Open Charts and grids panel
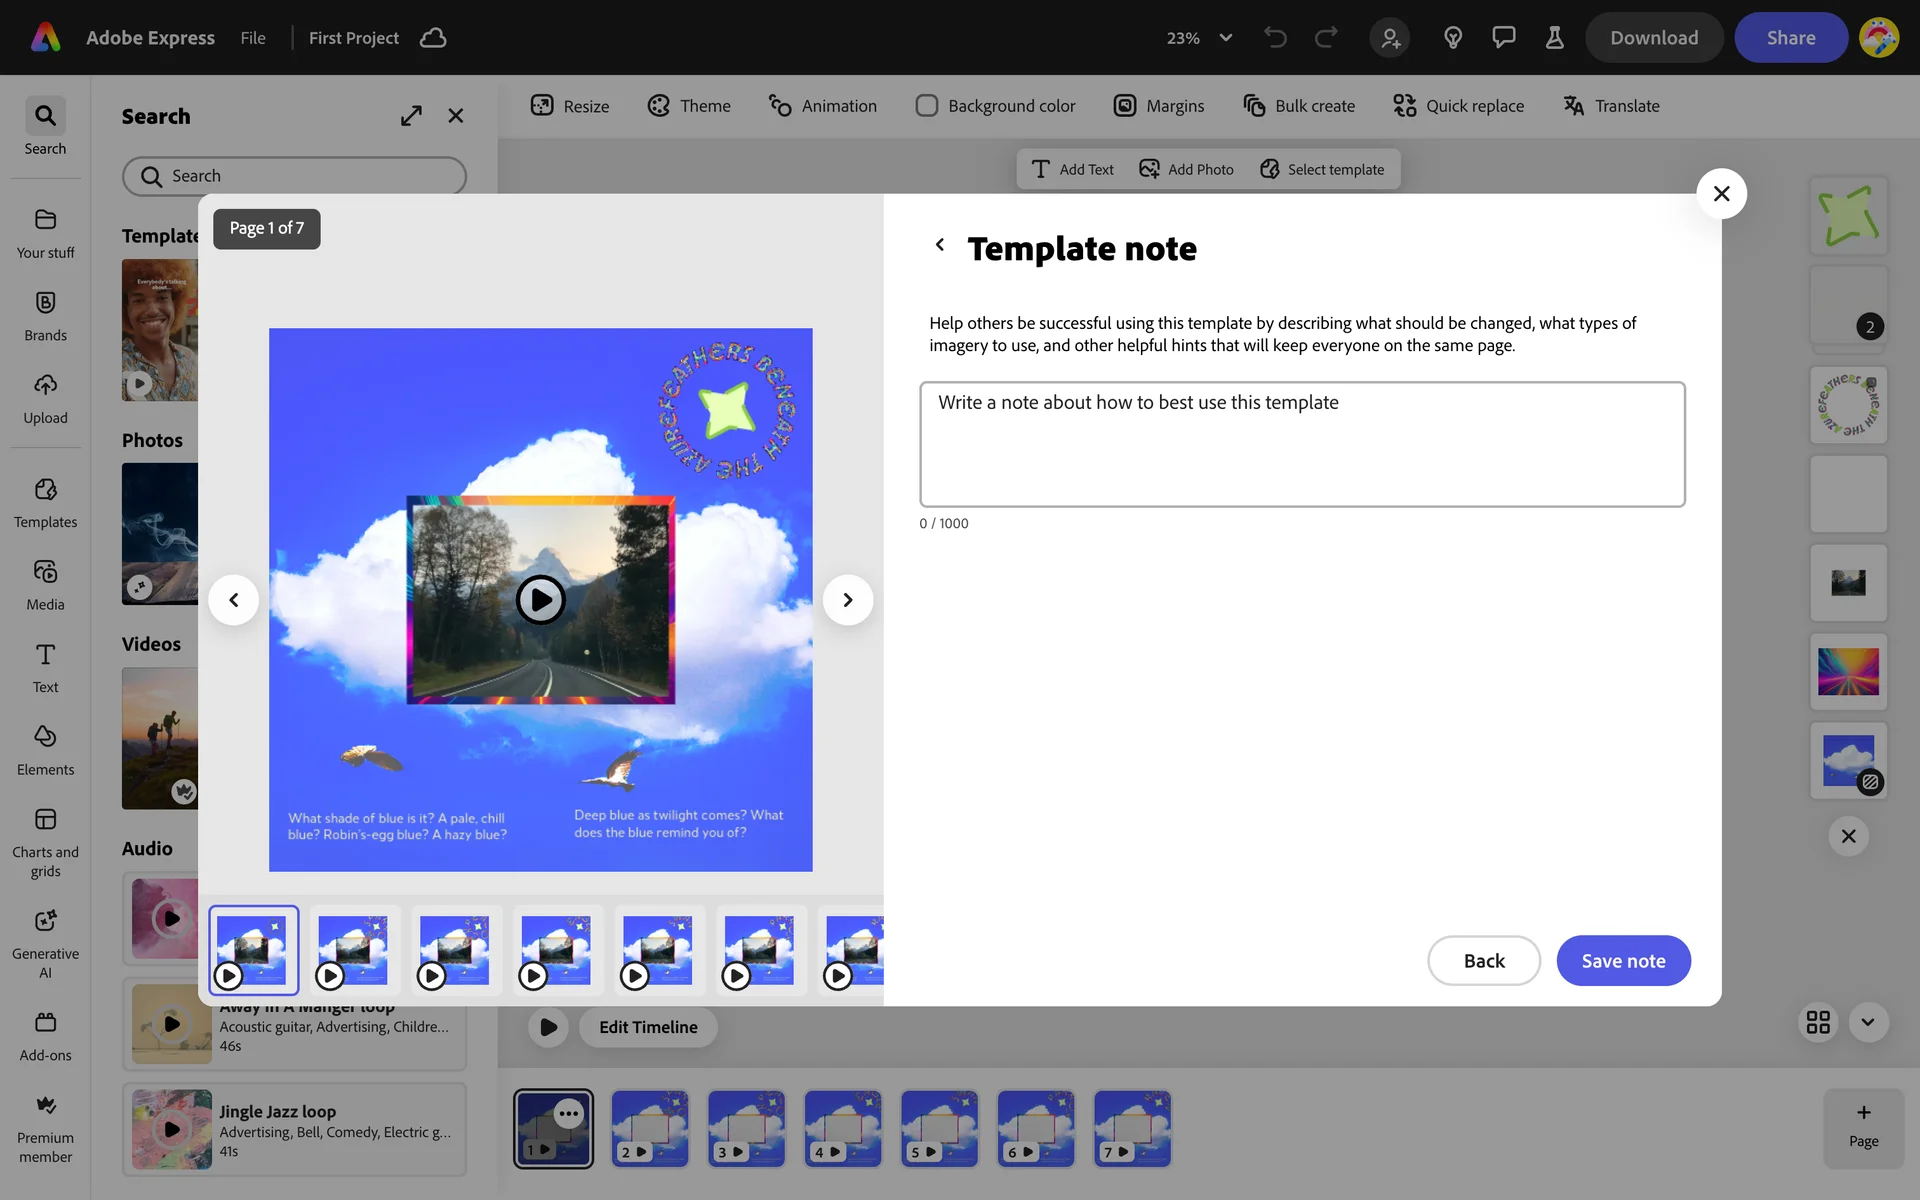1920x1200 pixels. tap(45, 842)
